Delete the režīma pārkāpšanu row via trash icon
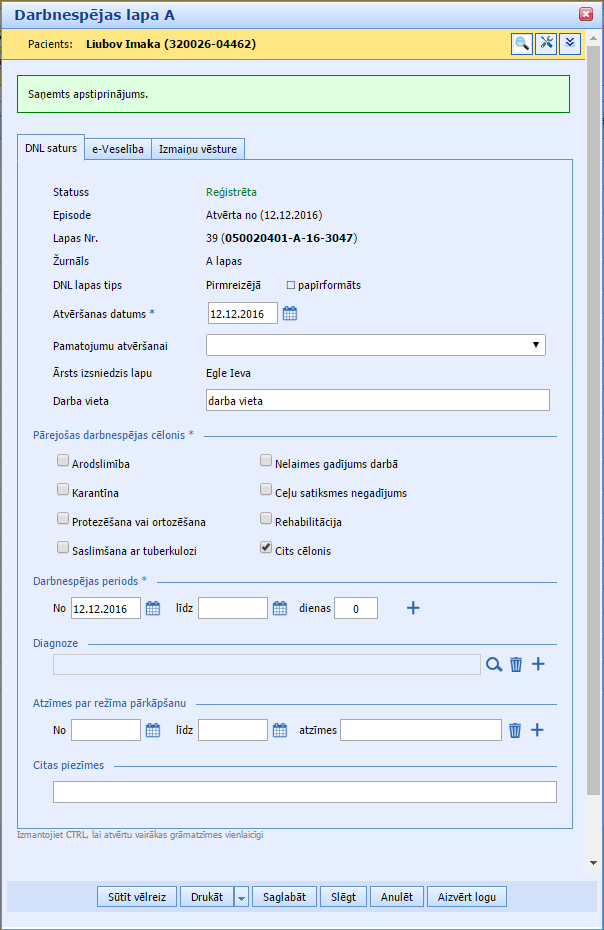Viewport: 604px width, 930px height. tap(515, 730)
